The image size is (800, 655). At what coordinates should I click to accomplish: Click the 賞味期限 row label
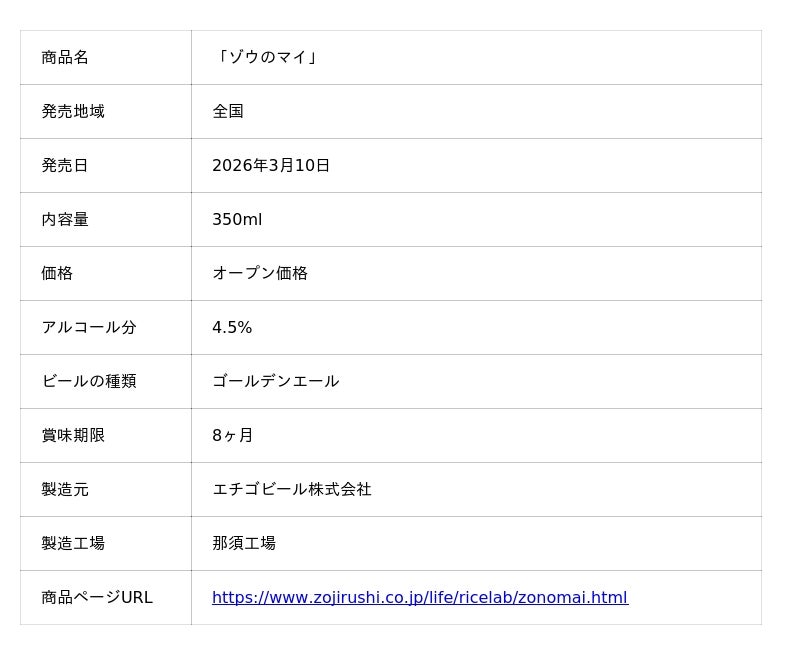(73, 435)
